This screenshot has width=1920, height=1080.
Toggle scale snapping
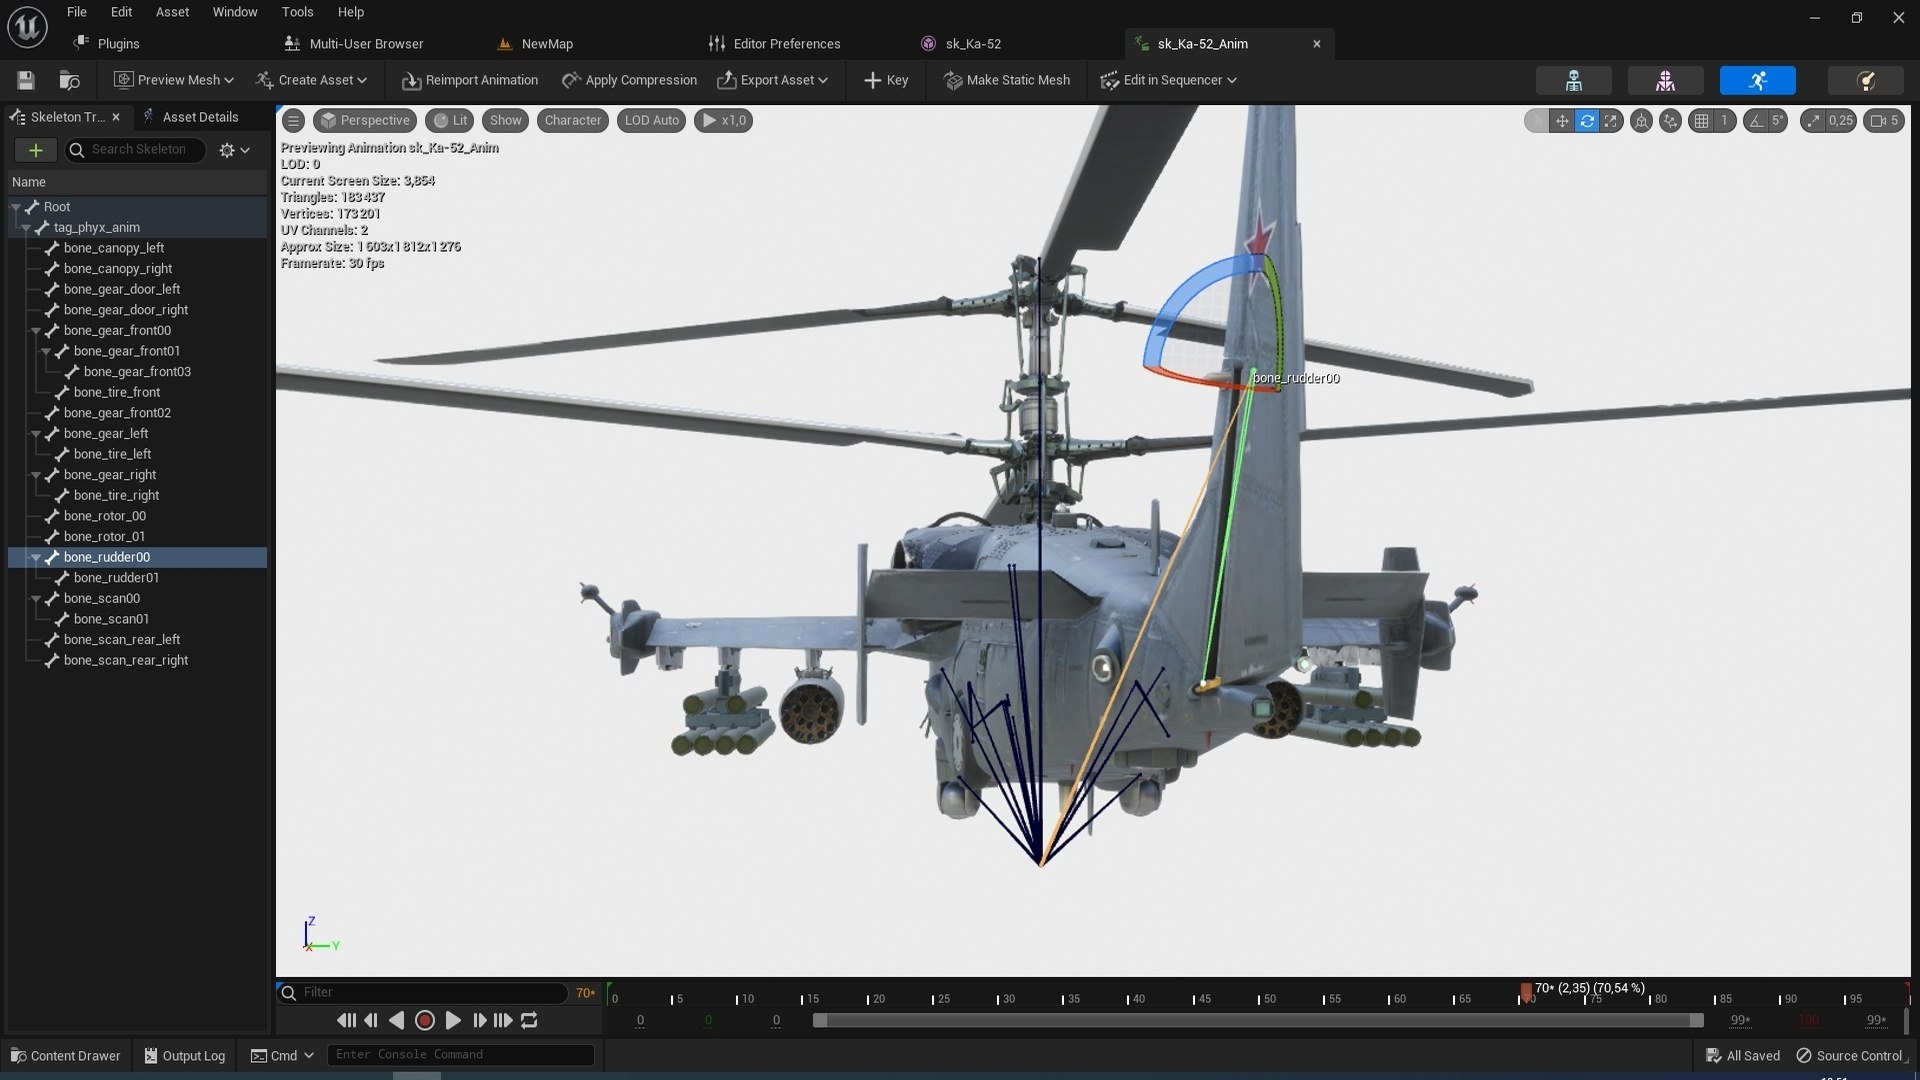(1812, 120)
